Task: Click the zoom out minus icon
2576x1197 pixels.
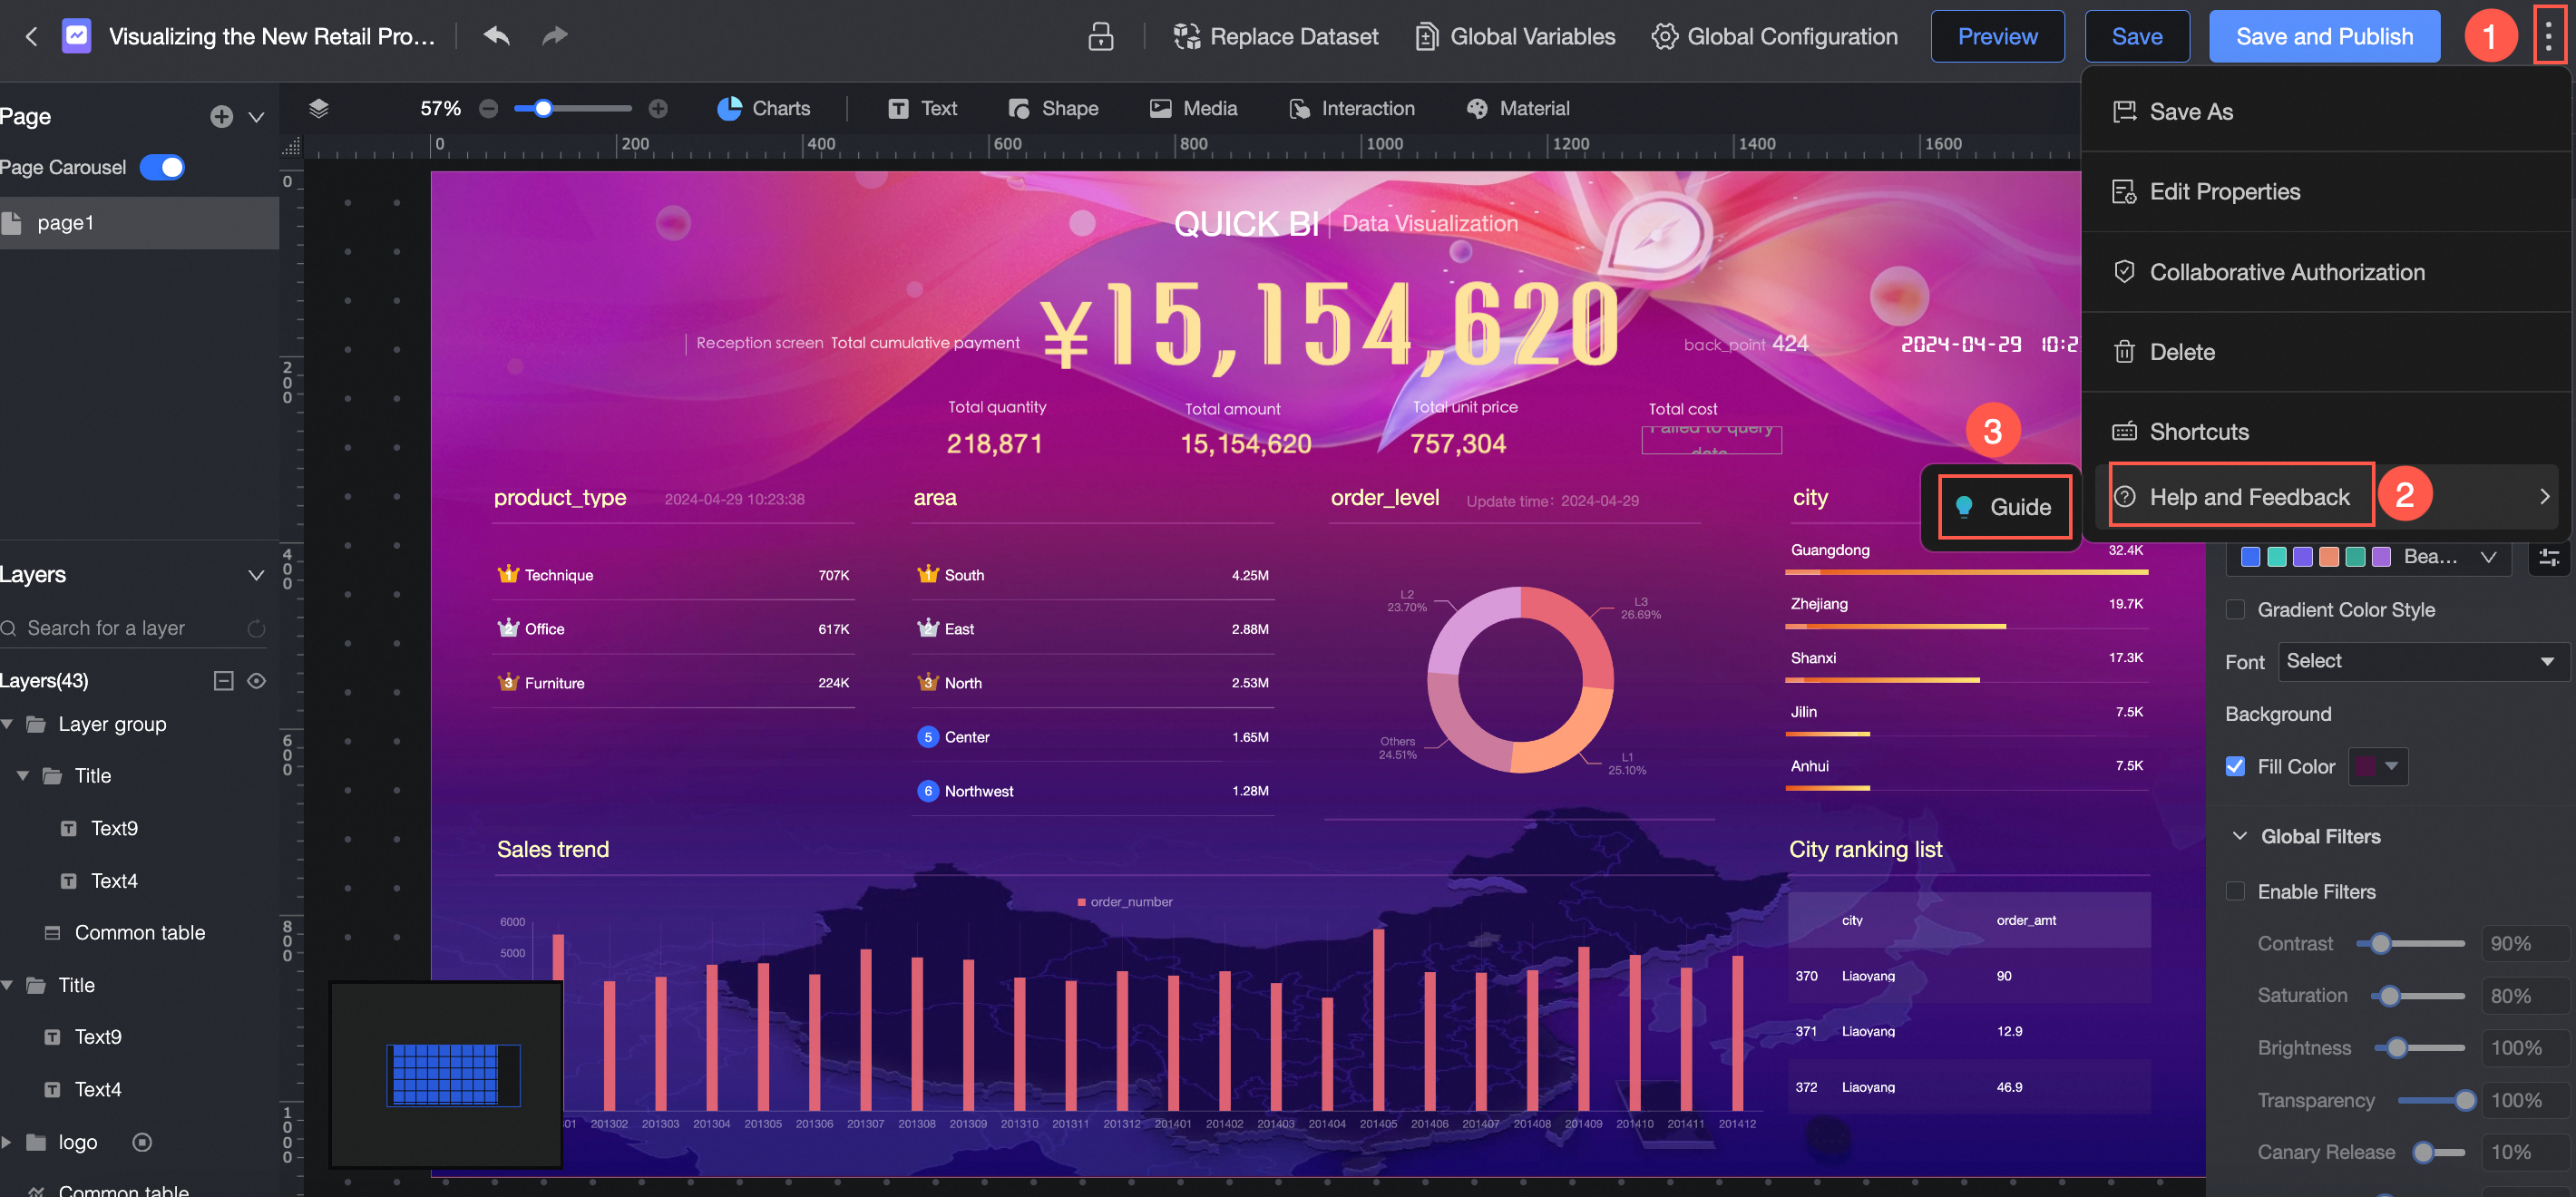Action: (488, 108)
